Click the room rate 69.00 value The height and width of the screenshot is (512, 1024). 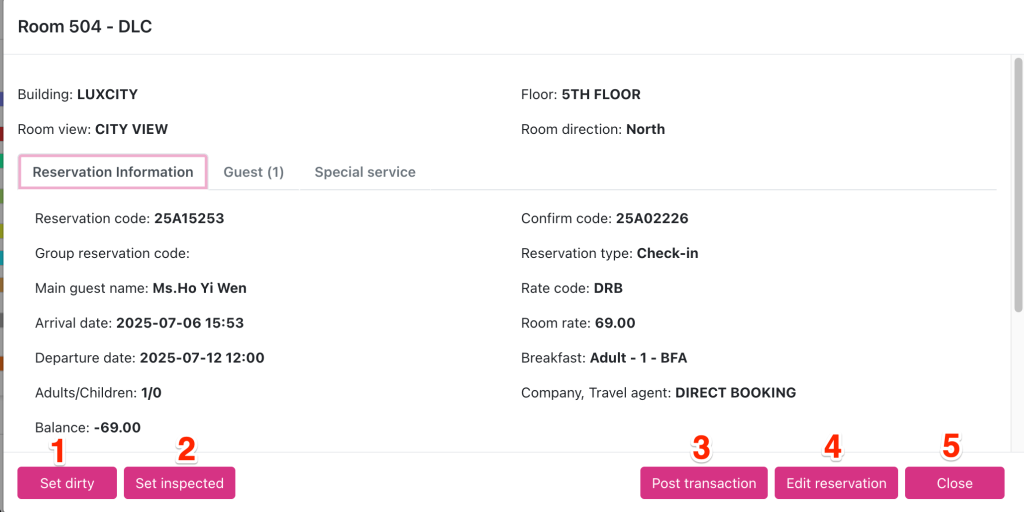[x=614, y=323]
